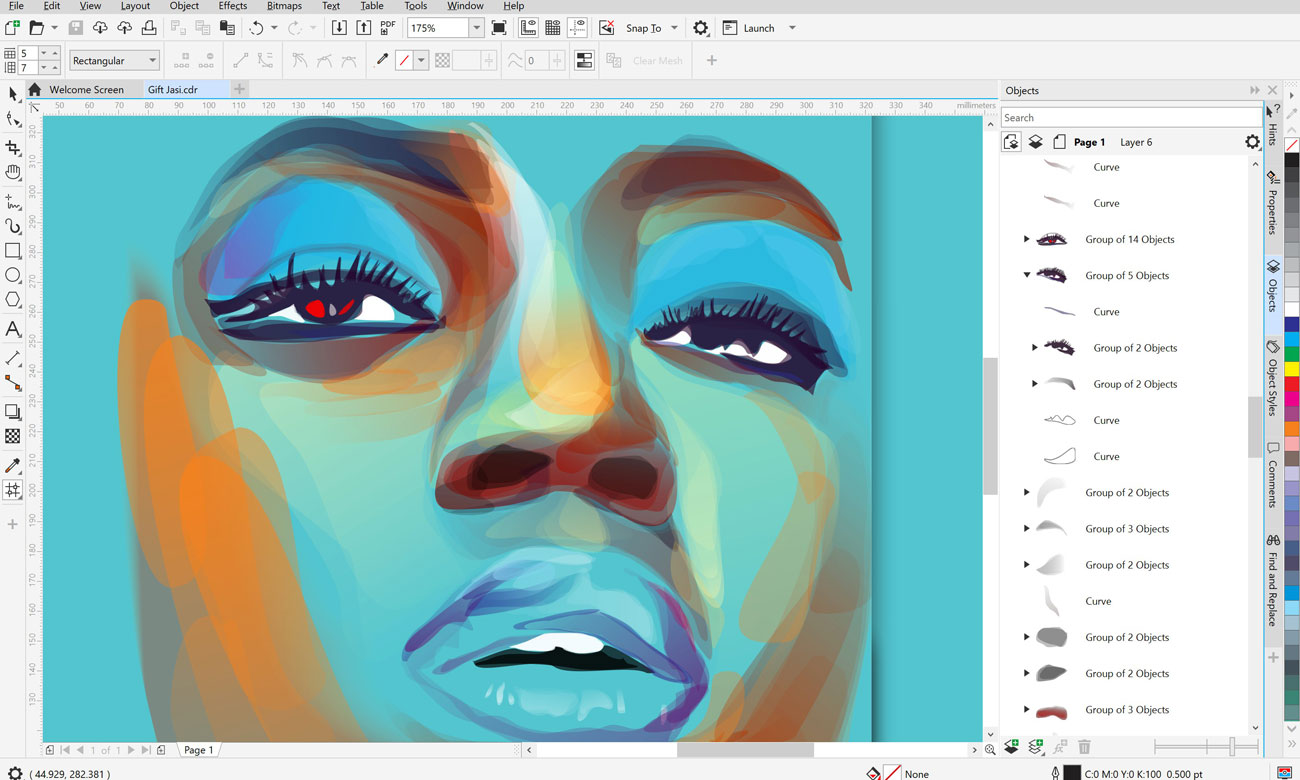Click the Print icon
The image size is (1300, 780).
pos(148,28)
